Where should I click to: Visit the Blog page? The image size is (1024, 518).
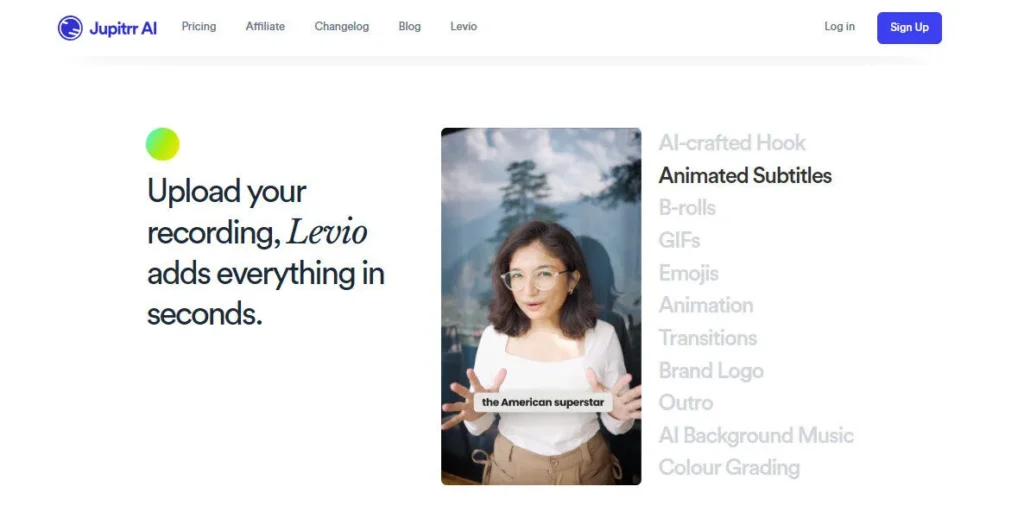click(409, 27)
